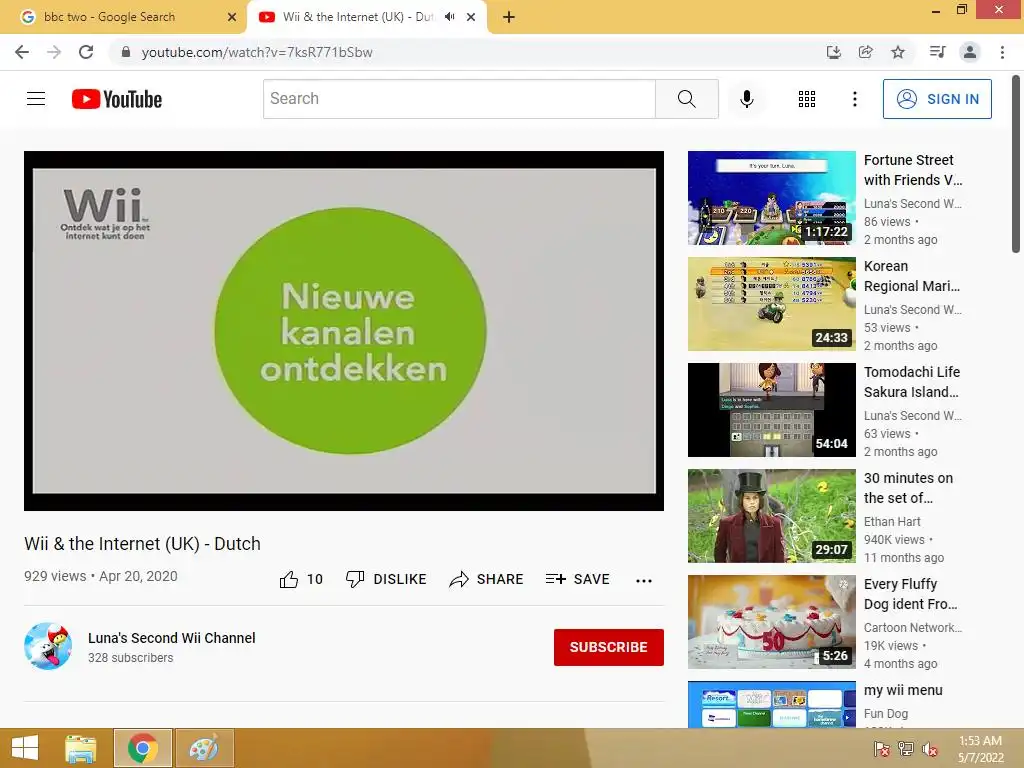The height and width of the screenshot is (768, 1024).
Task: Open the YouTube apps grid
Action: click(x=807, y=99)
